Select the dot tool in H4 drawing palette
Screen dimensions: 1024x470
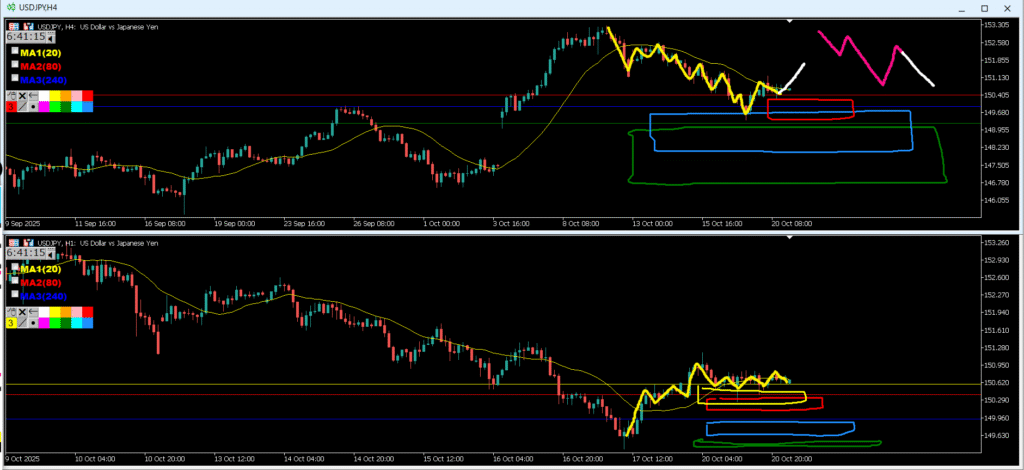point(33,106)
